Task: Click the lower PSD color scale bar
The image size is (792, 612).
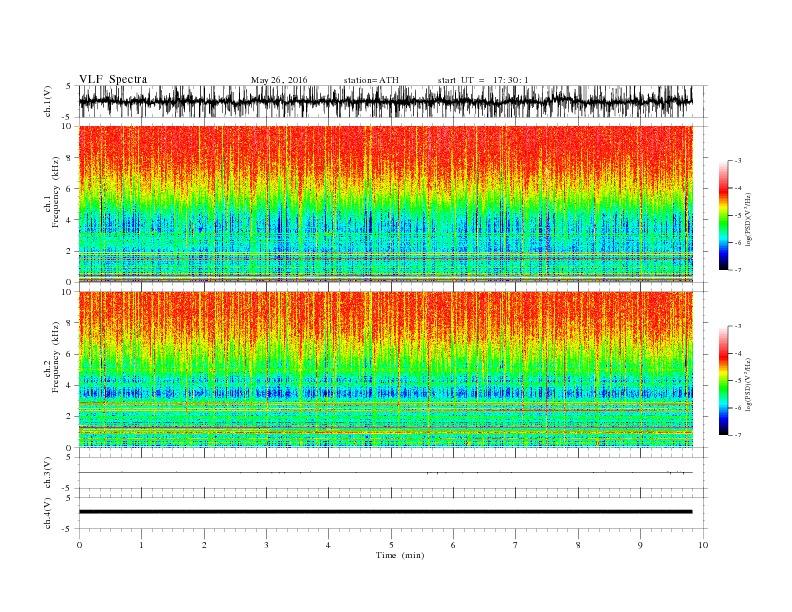Action: [x=723, y=381]
